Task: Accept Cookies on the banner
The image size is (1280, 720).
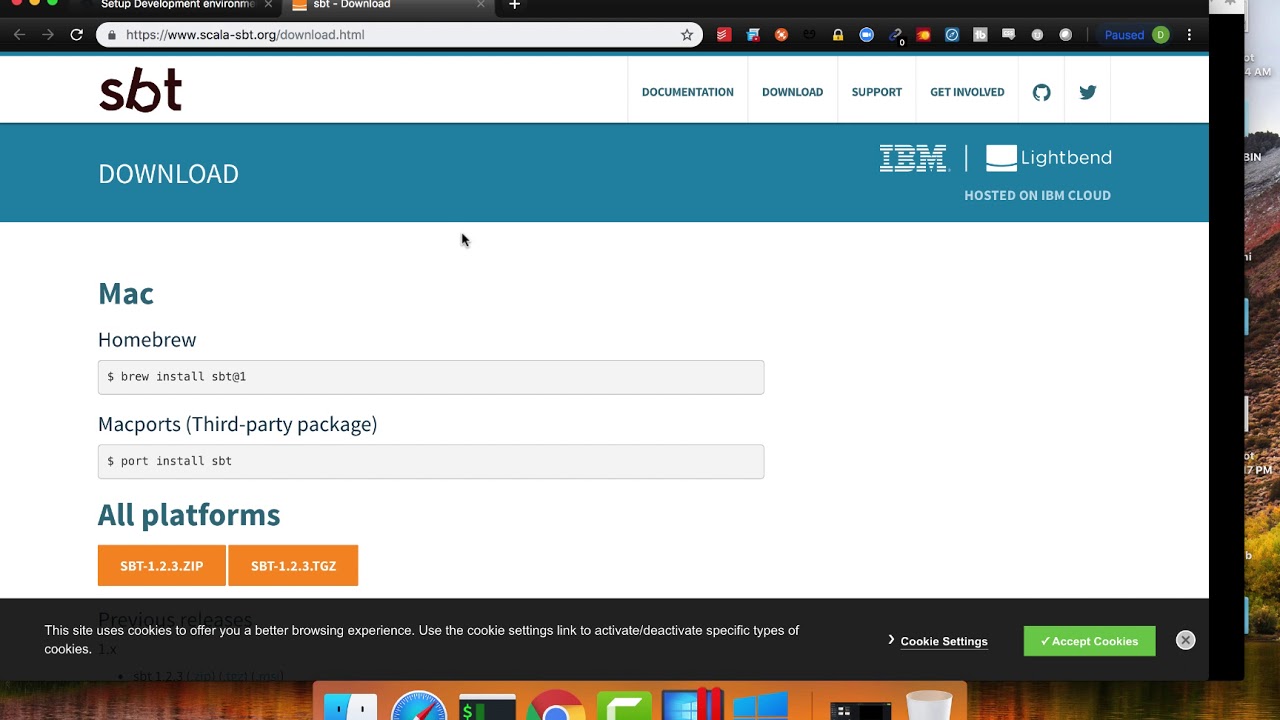Action: point(1089,641)
